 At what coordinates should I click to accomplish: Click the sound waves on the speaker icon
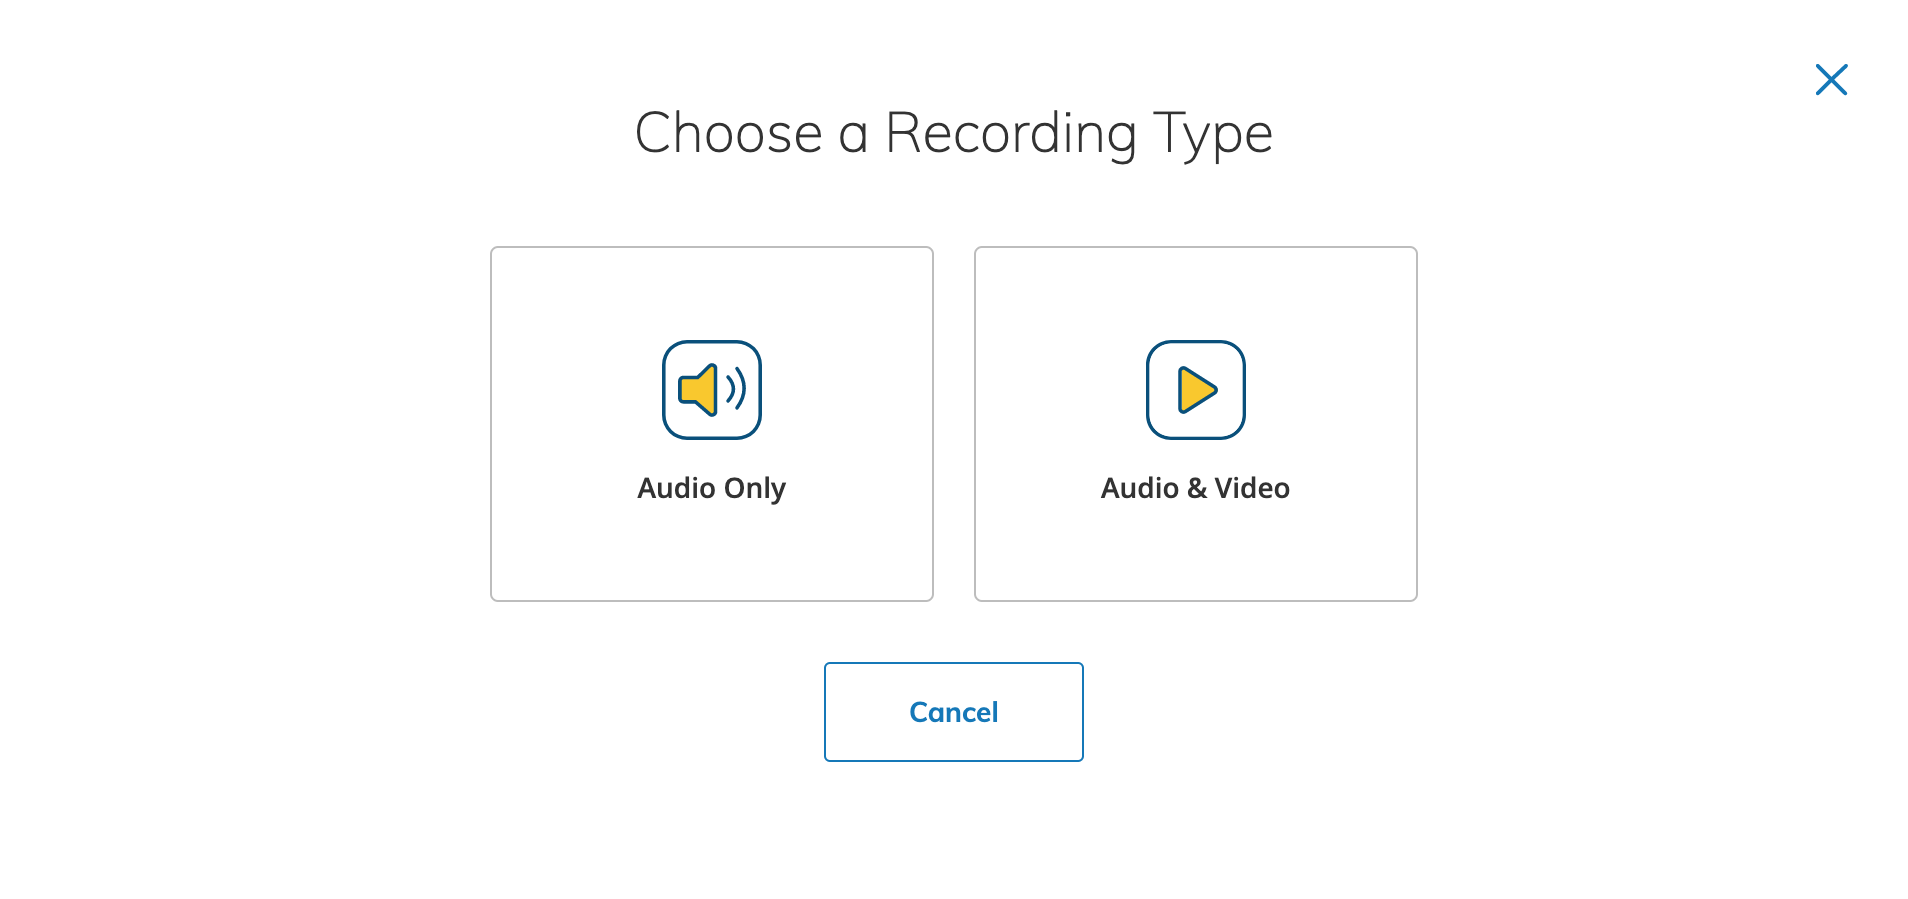tap(737, 389)
